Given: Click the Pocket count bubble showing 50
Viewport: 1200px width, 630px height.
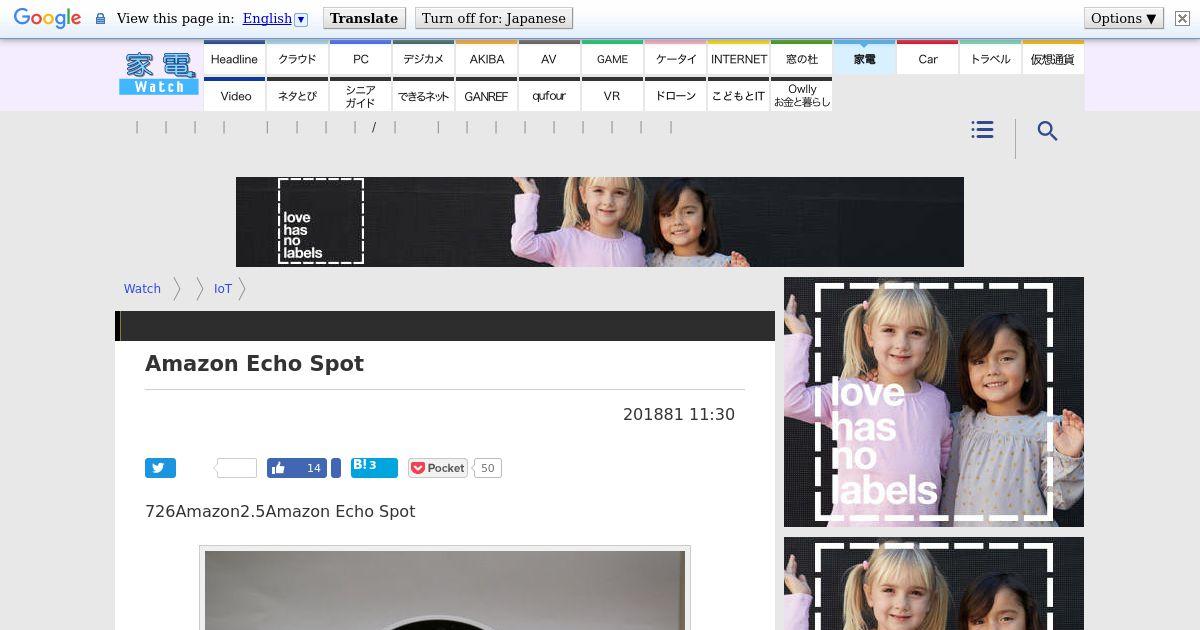Looking at the screenshot, I should click(x=487, y=468).
